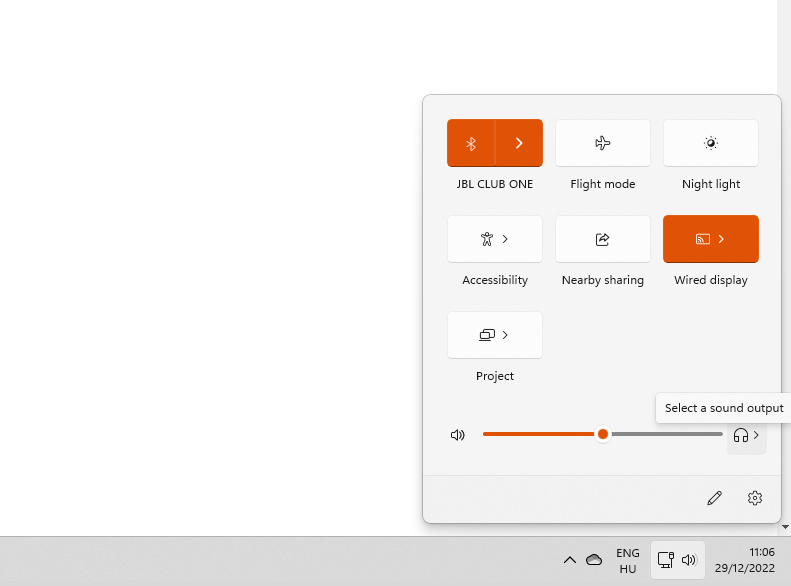Screen dimensions: 791x586
Task: Toggle Bluetooth off using the Bluetooth icon
Action: 471,143
